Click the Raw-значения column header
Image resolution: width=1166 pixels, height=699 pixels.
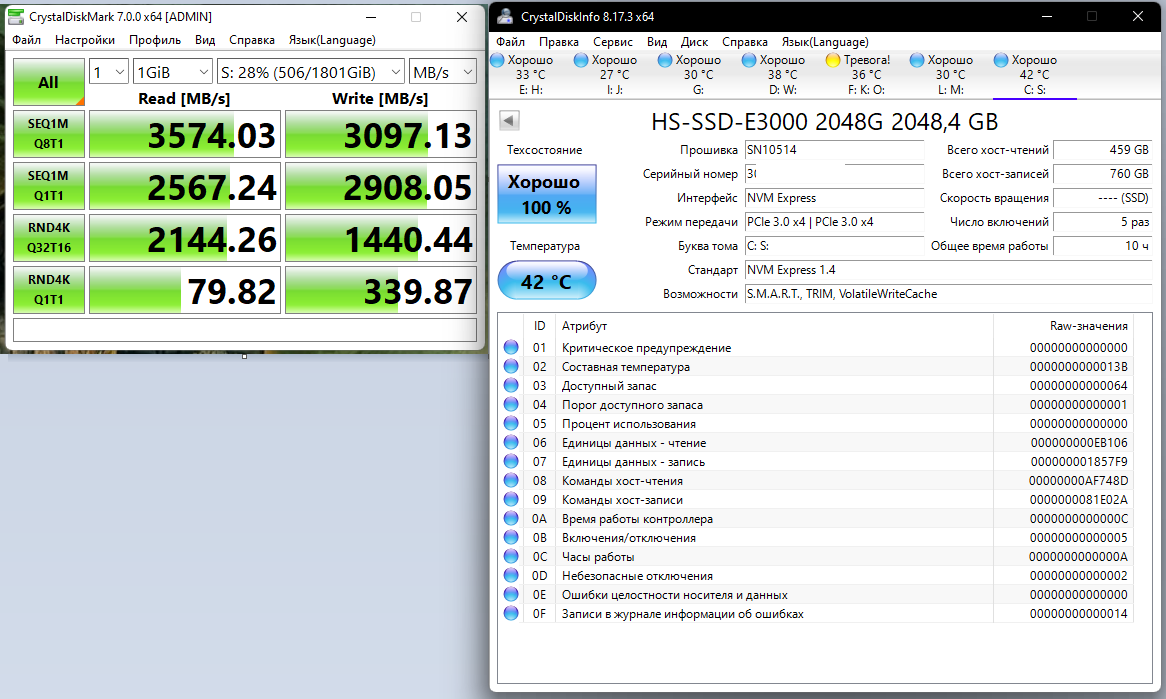(1089, 326)
